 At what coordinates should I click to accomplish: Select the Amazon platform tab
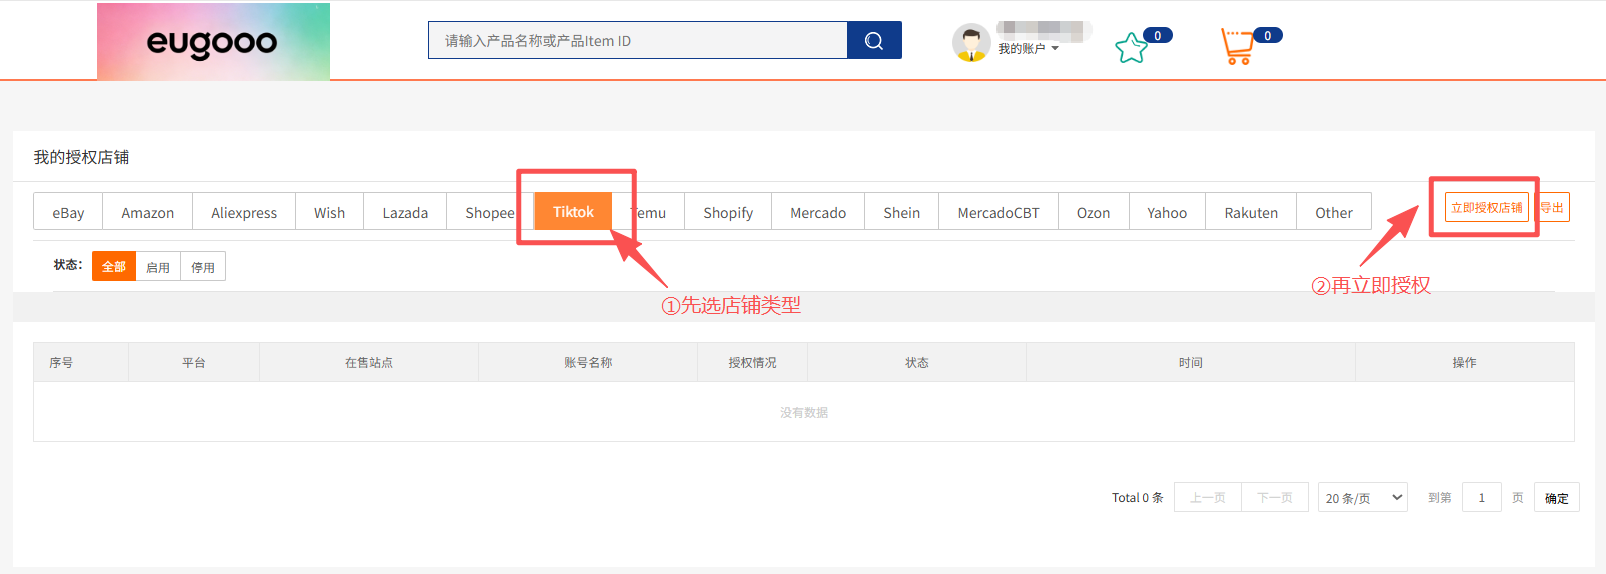click(x=148, y=212)
